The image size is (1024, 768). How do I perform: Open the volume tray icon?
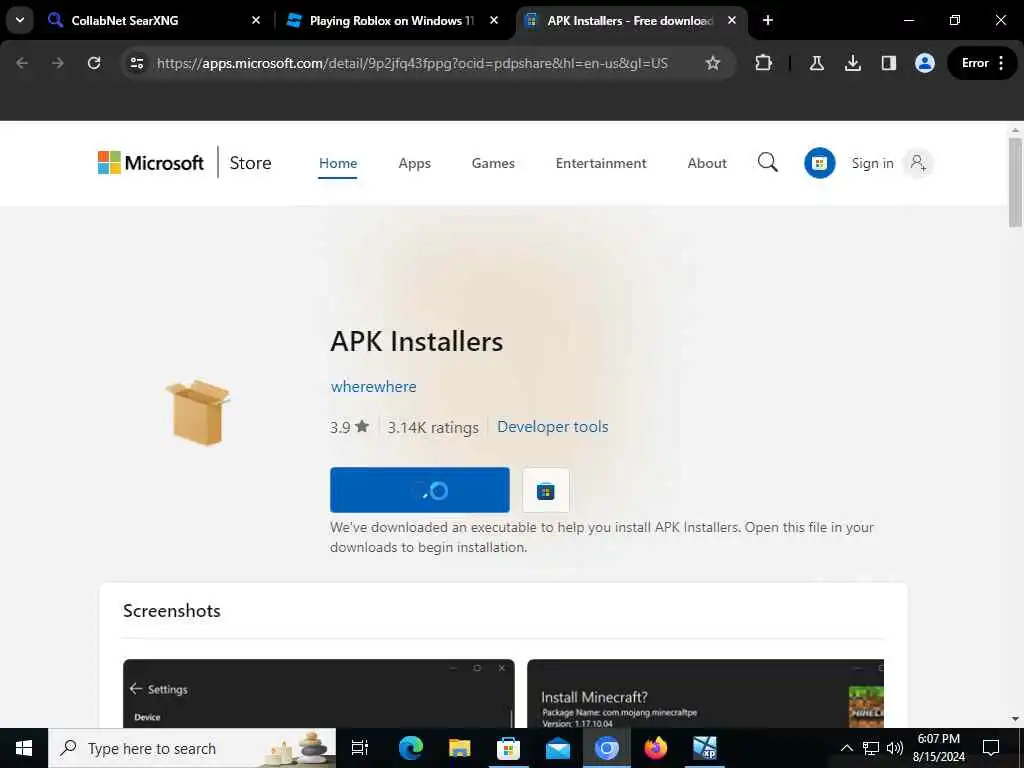pyautogui.click(x=895, y=748)
